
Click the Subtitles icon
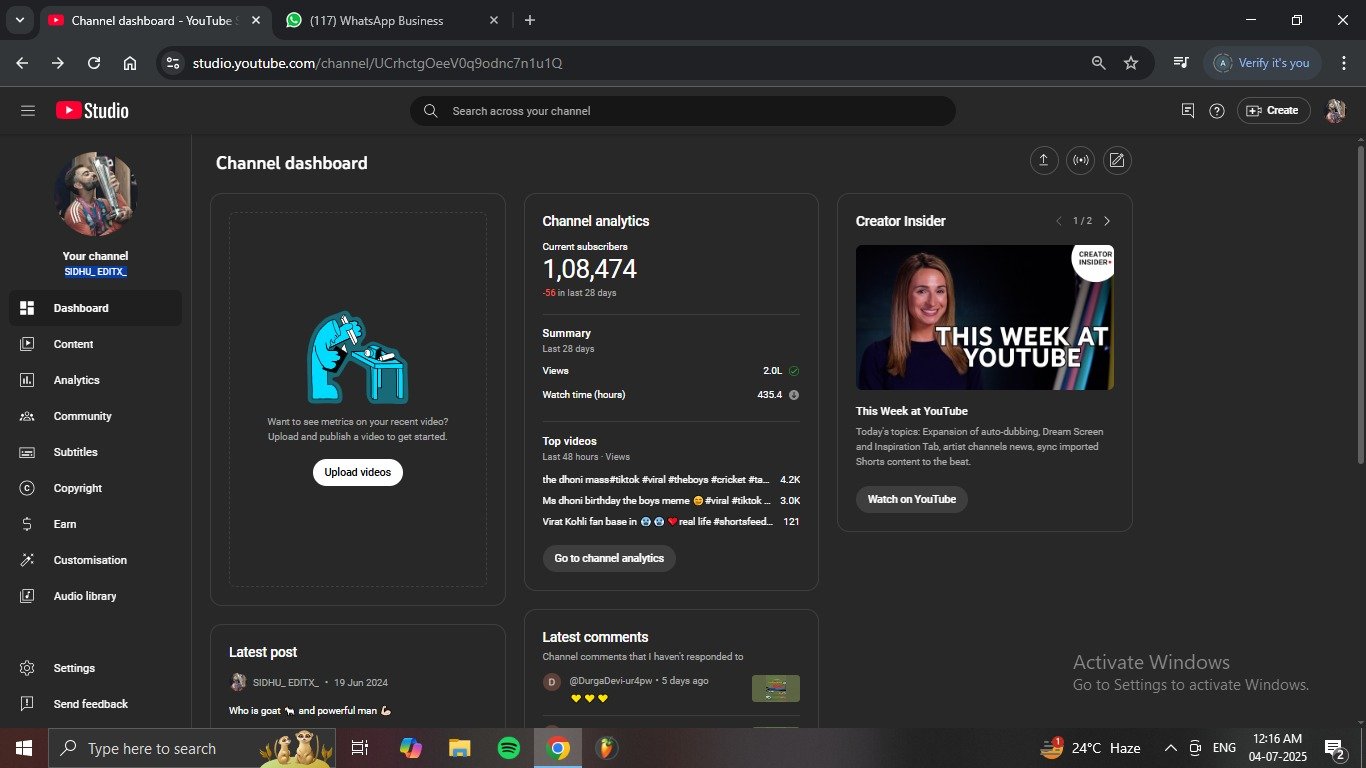click(x=27, y=452)
